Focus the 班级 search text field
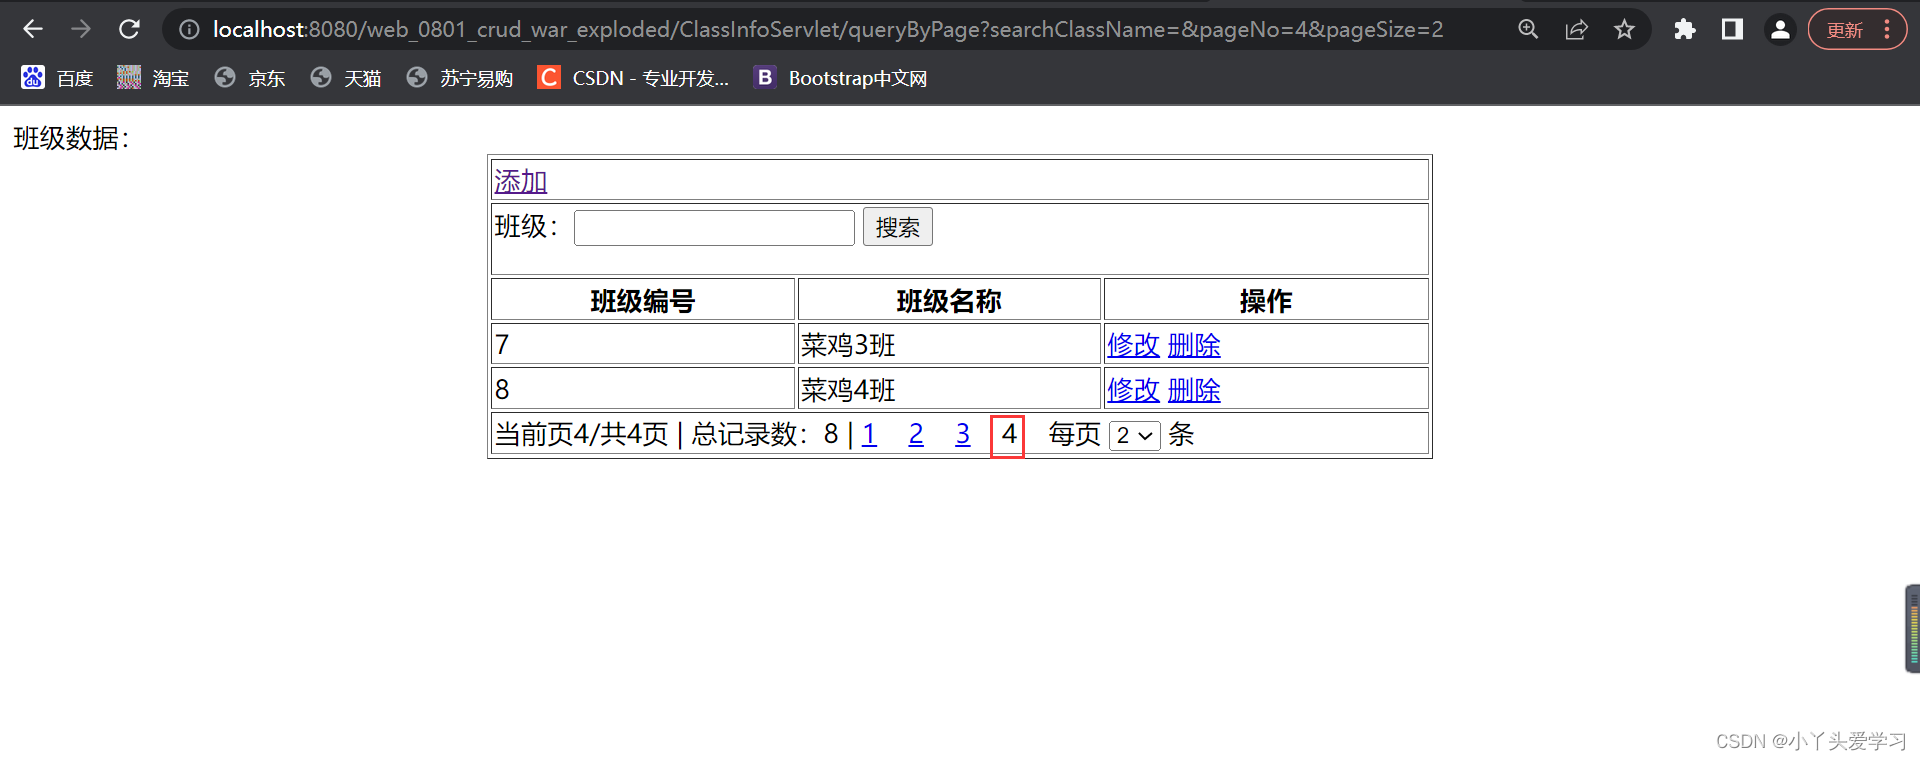Viewport: 1920px width, 760px height. [x=714, y=227]
